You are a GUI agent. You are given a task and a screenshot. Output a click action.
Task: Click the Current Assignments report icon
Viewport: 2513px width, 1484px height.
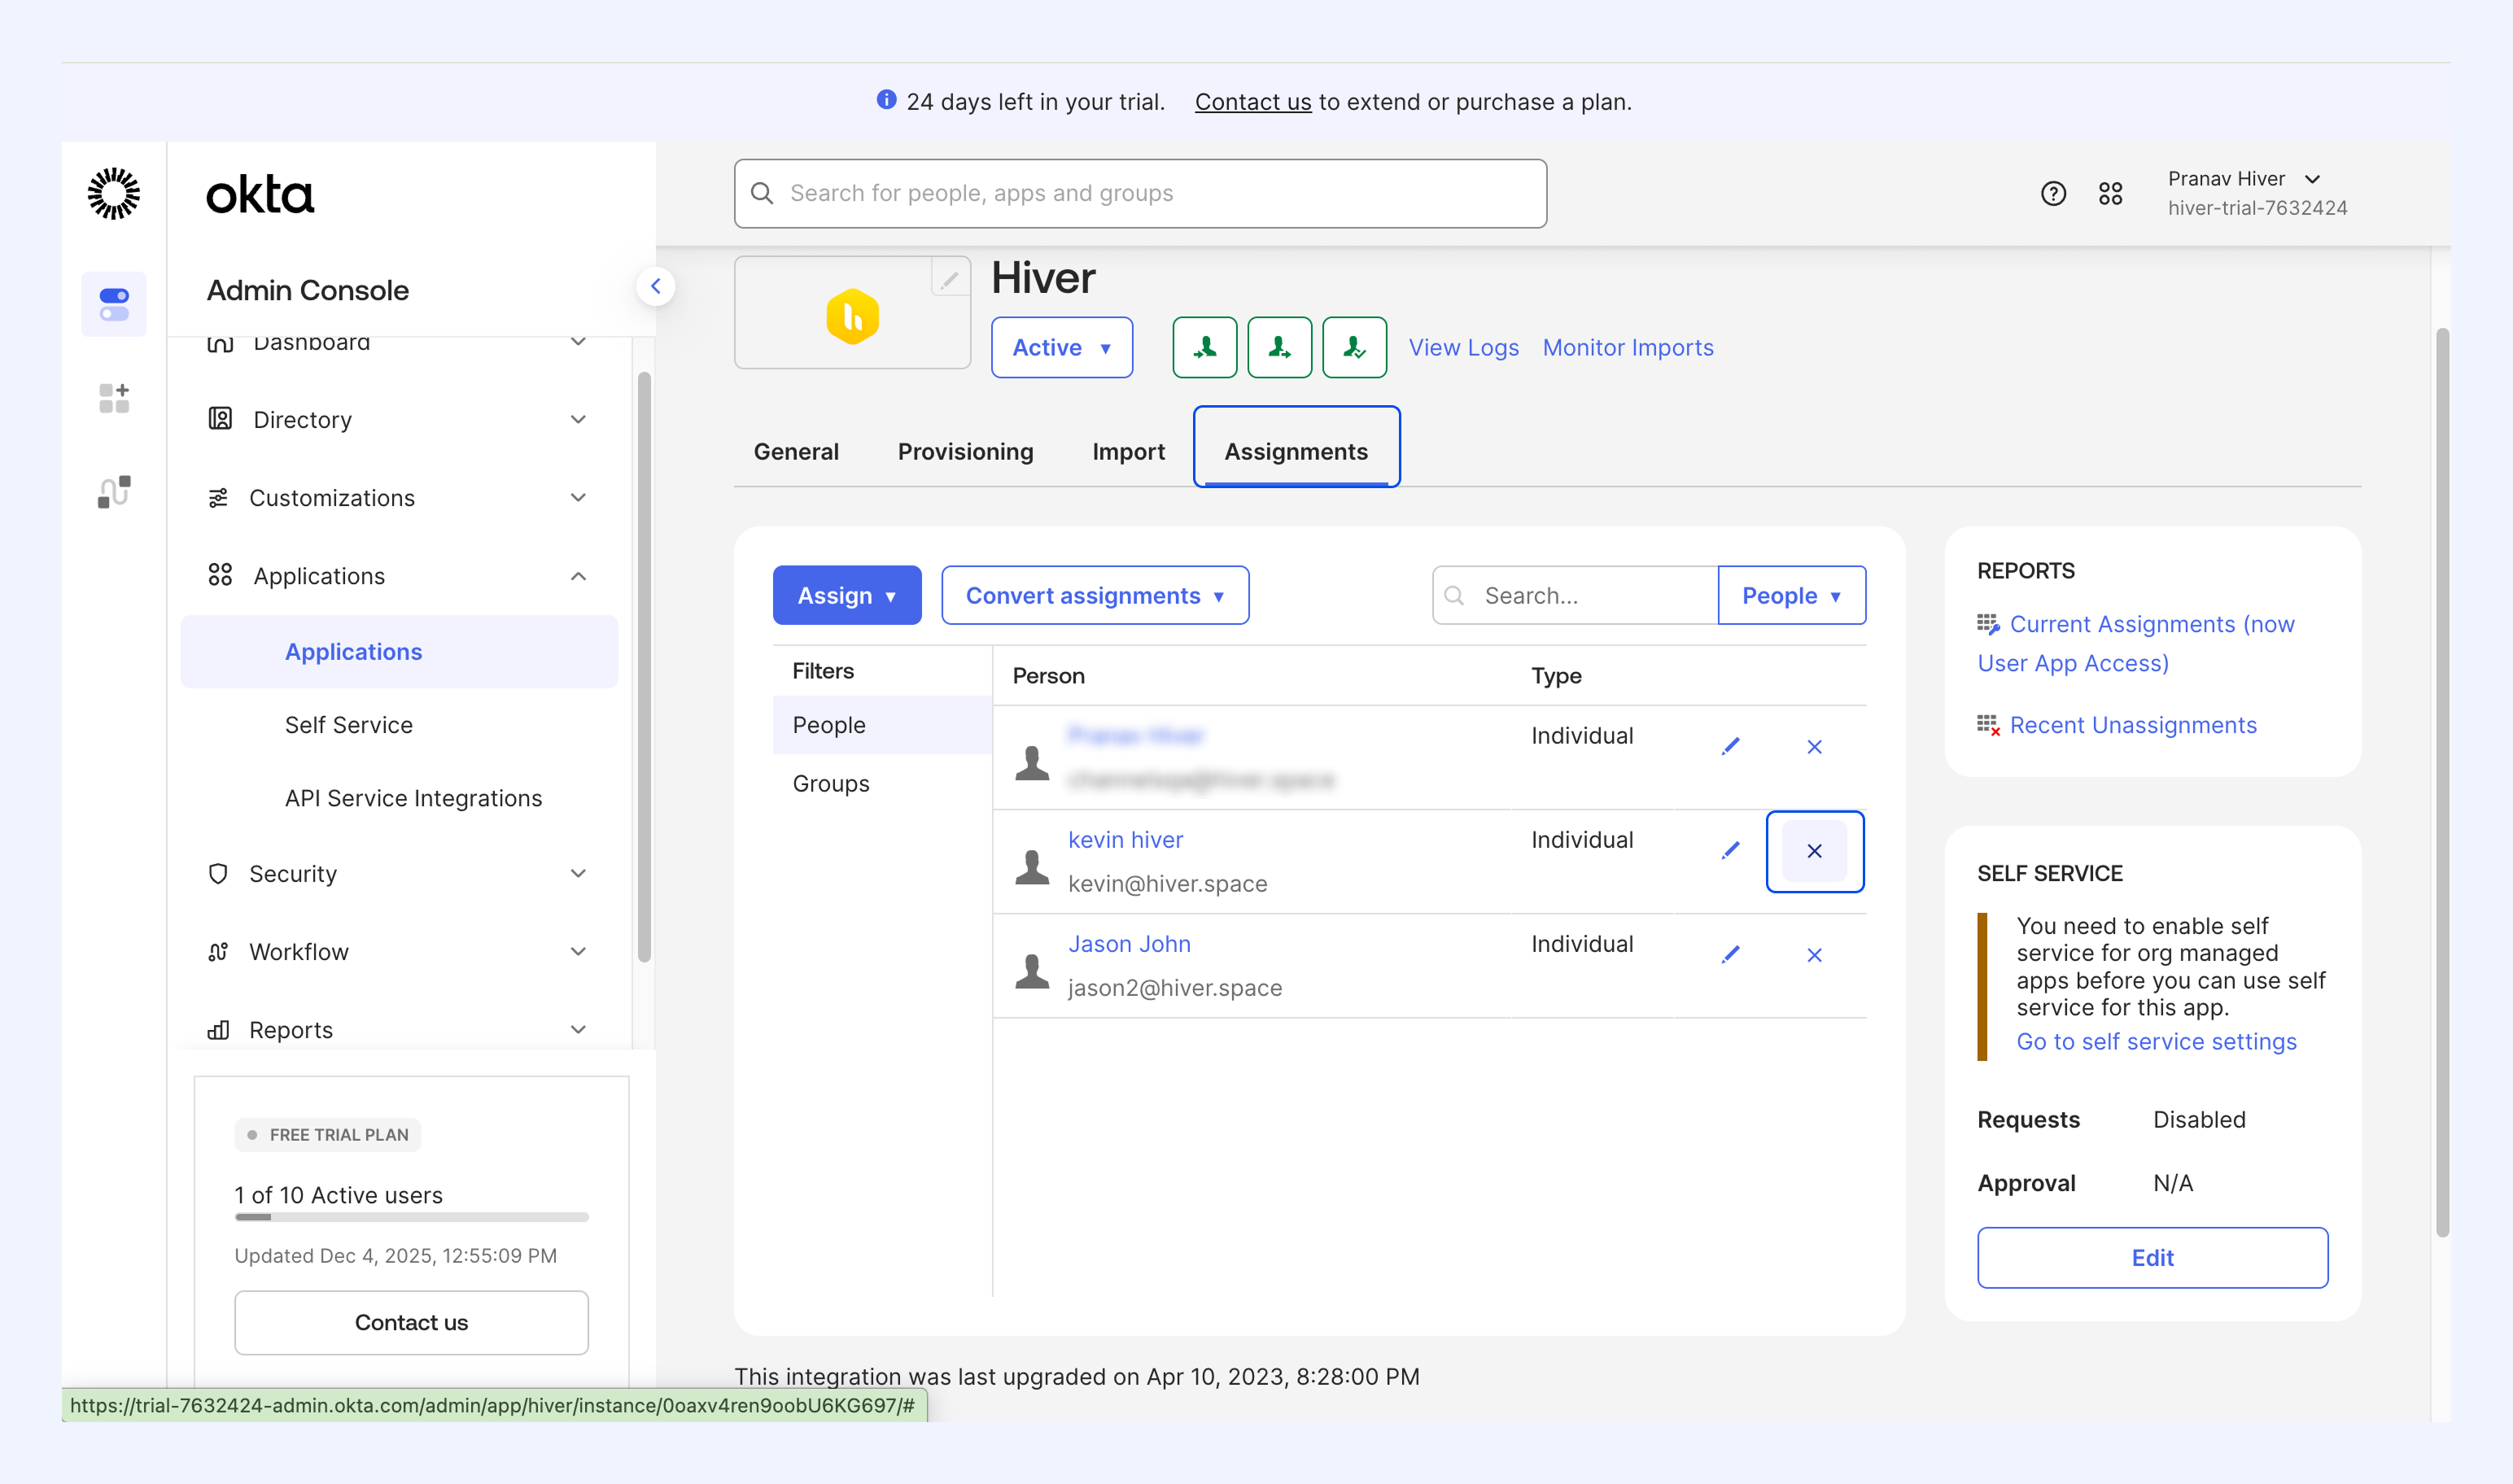(x=1988, y=625)
